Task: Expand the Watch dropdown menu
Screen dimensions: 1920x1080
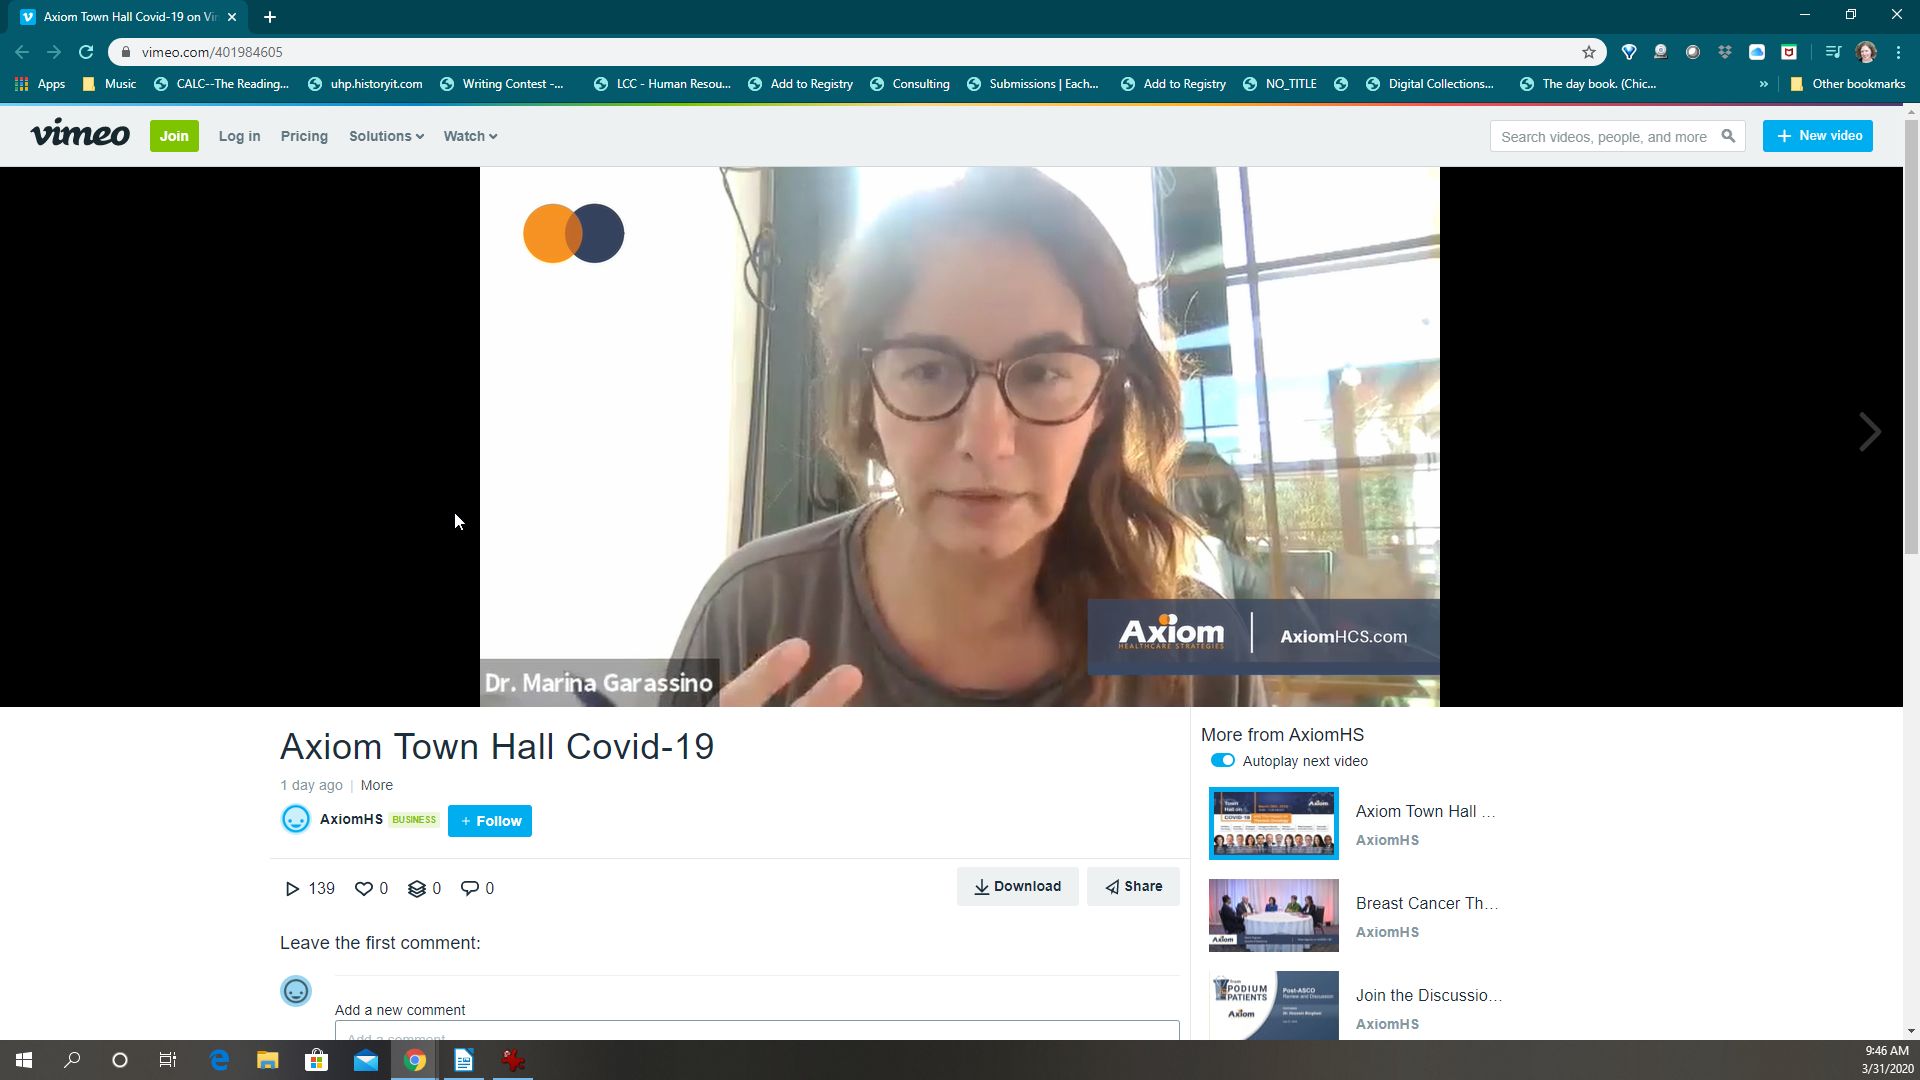Action: click(470, 136)
